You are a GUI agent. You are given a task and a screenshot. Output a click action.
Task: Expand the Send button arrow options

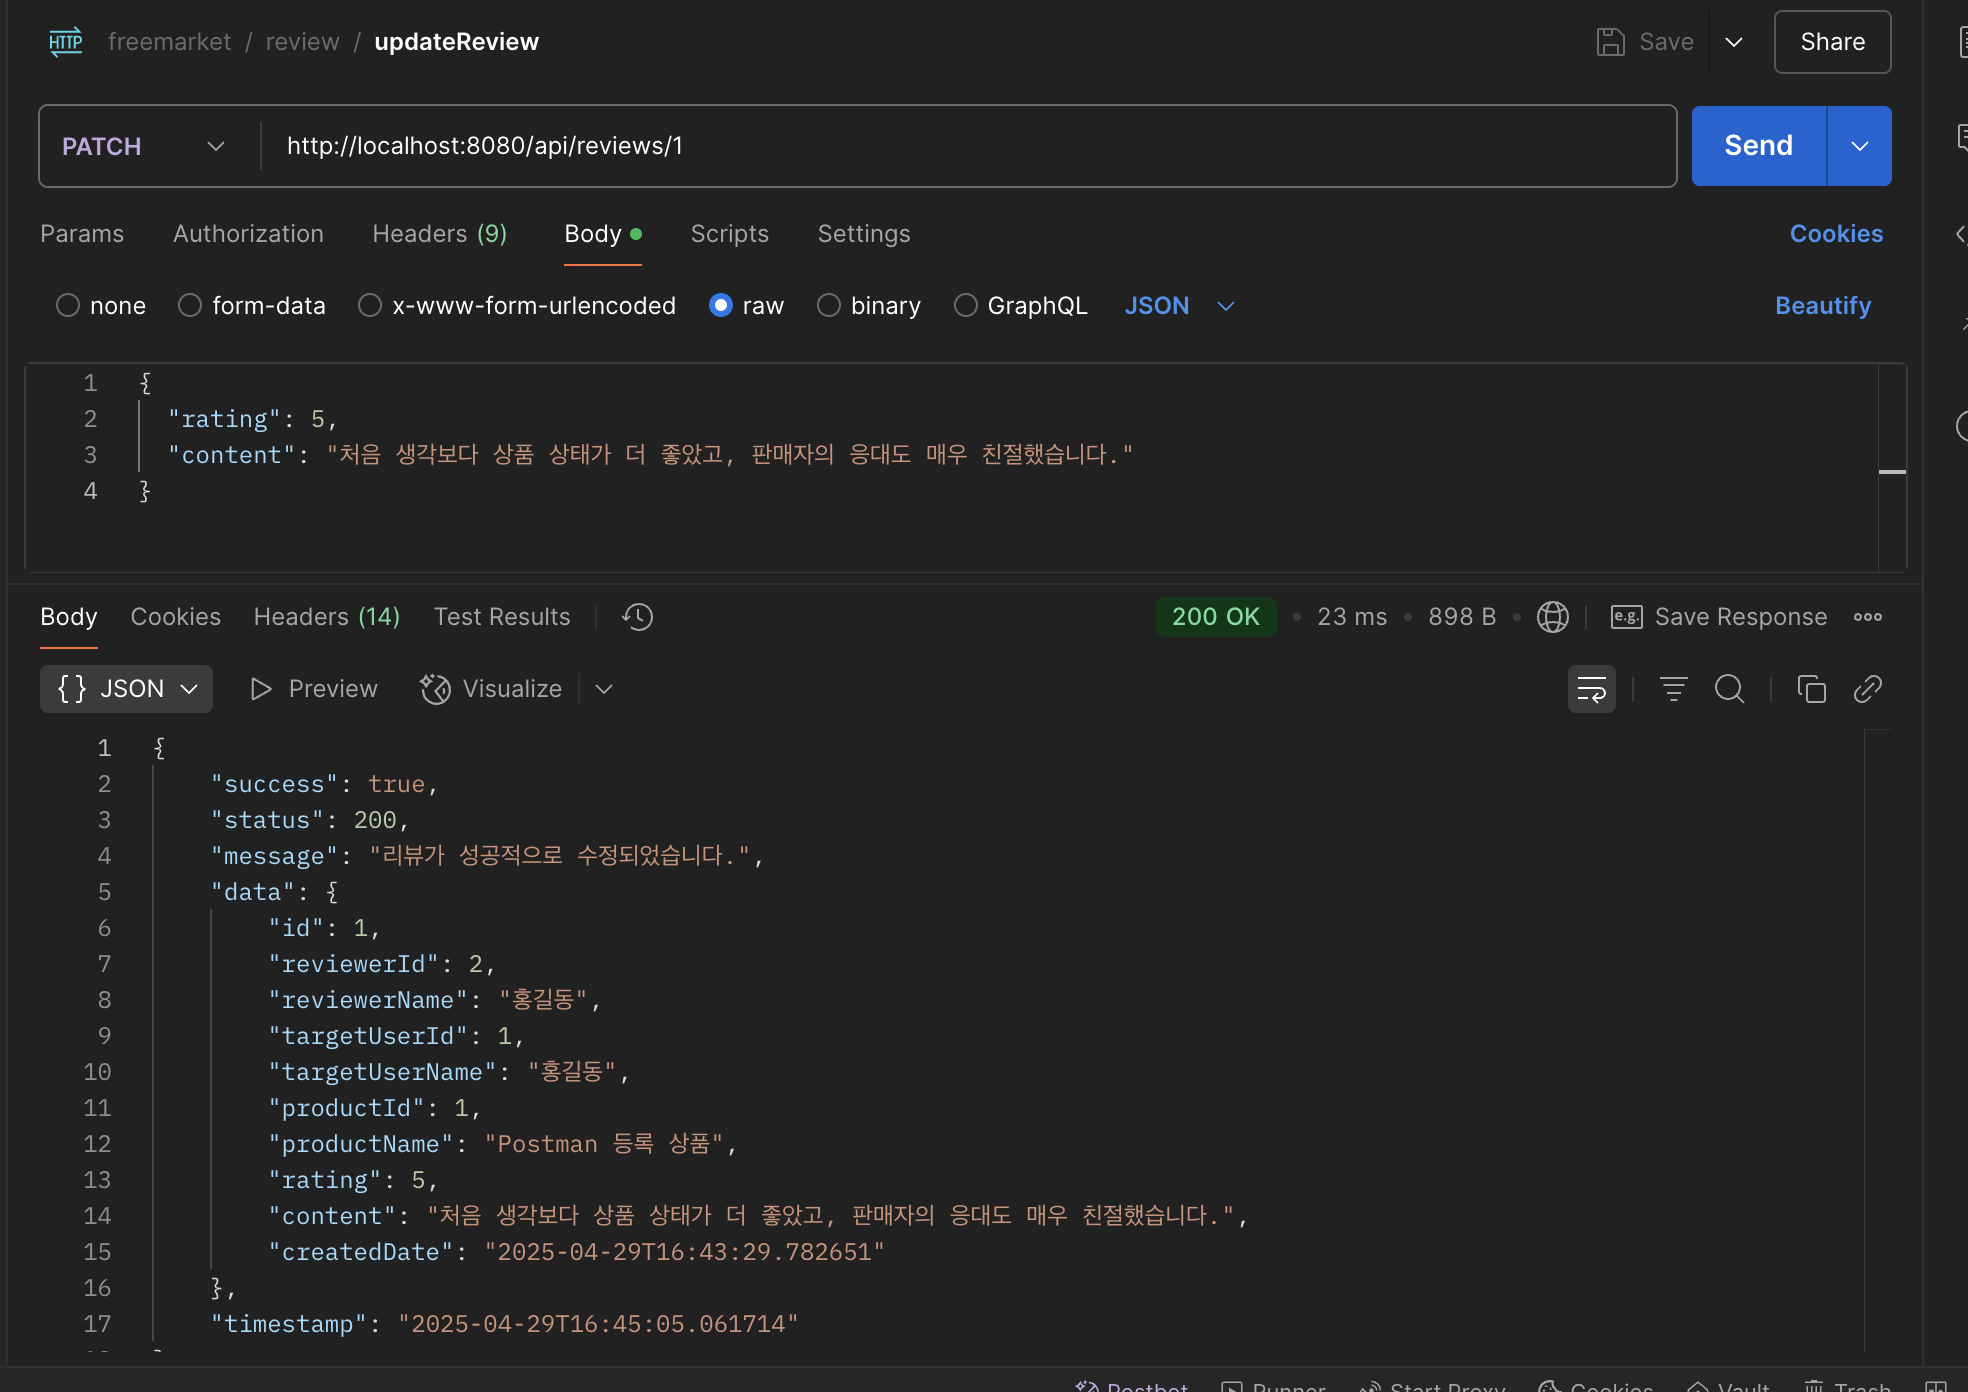point(1859,146)
